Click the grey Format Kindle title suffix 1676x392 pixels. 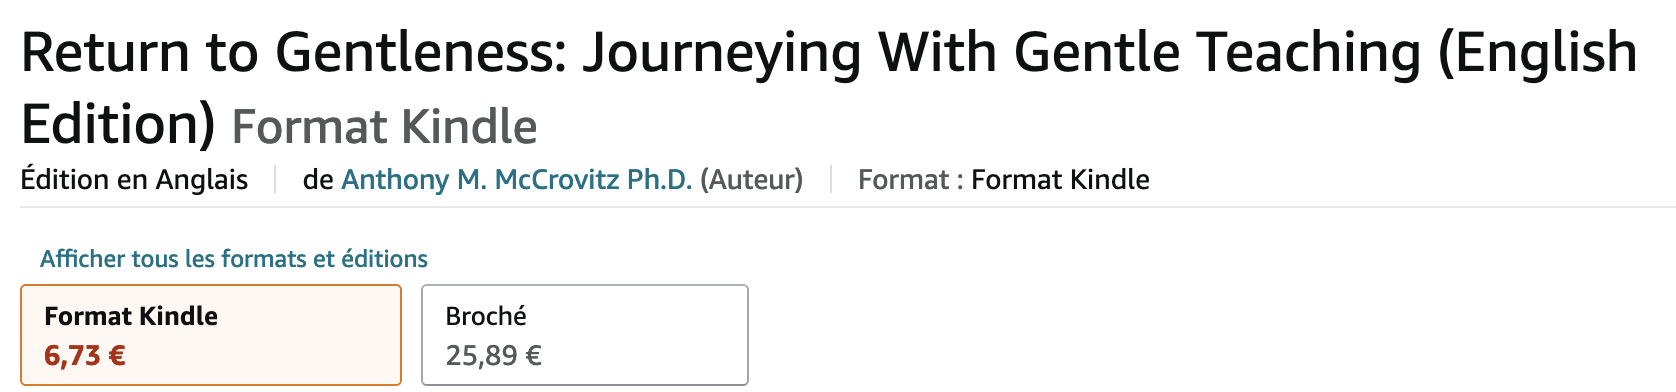pyautogui.click(x=385, y=127)
